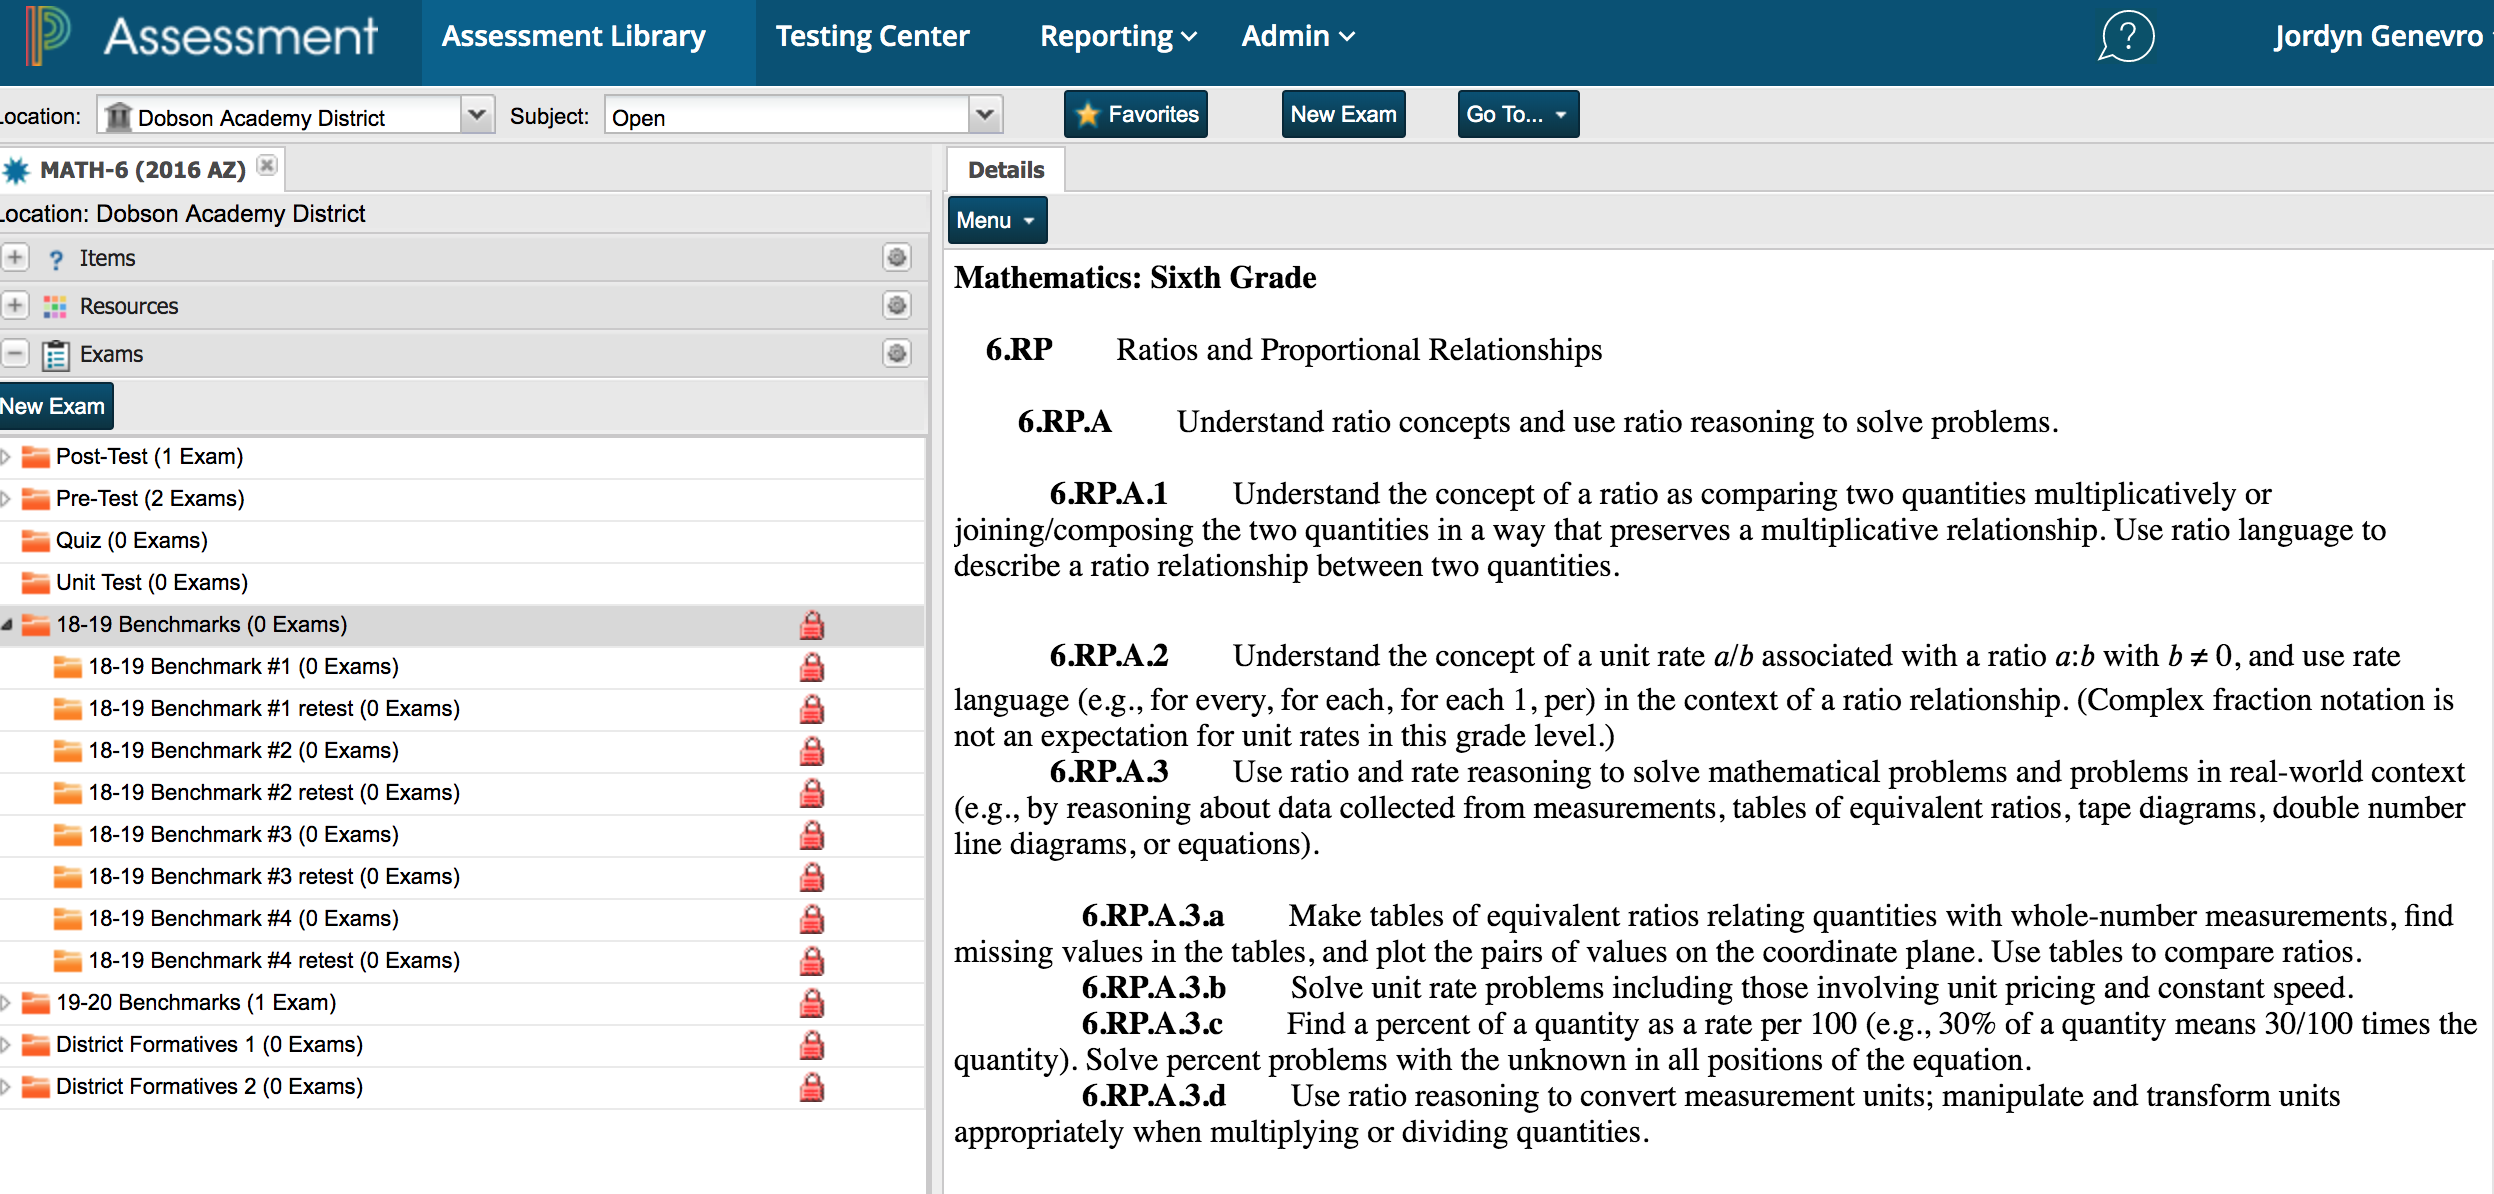Screen dimensions: 2494x1194
Task: Collapse the Exams section
Action: tap(14, 353)
